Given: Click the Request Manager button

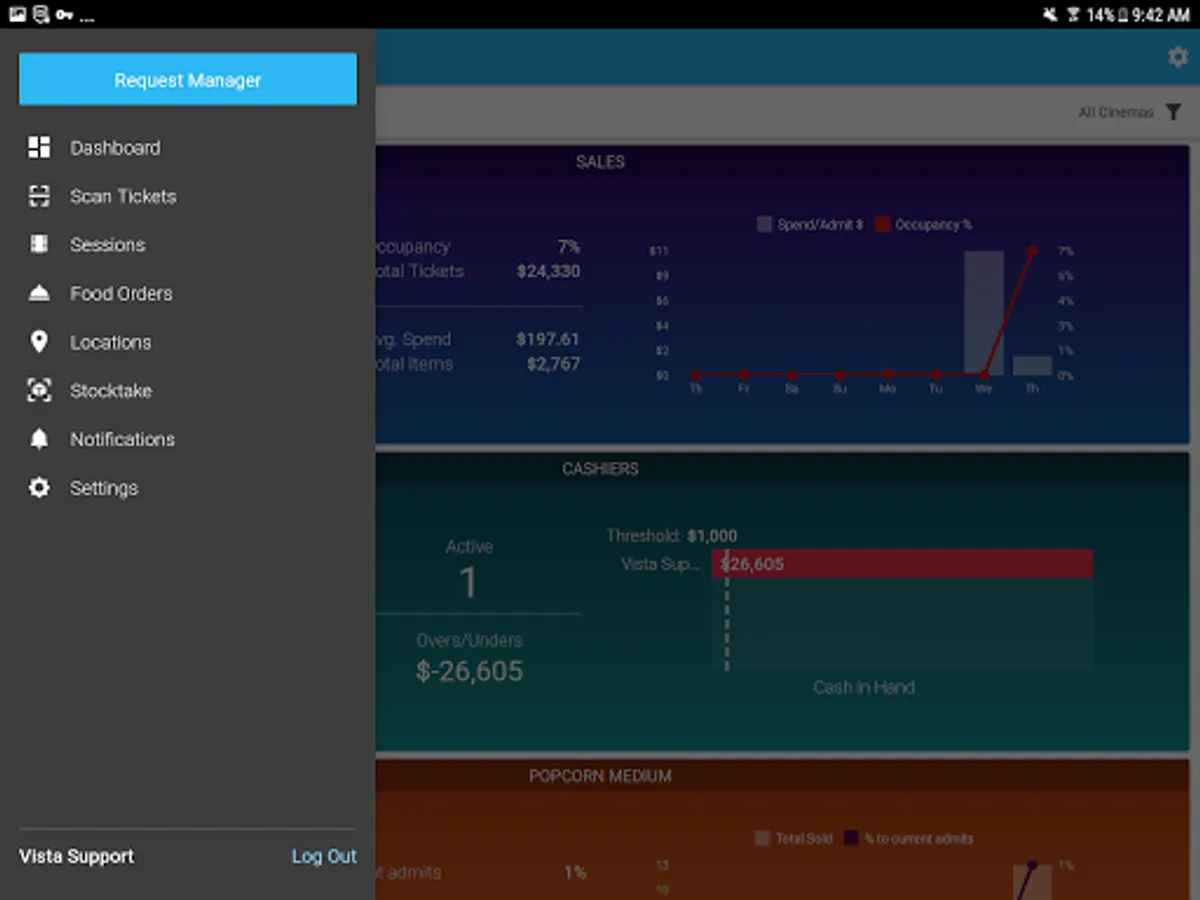Looking at the screenshot, I should pos(188,79).
